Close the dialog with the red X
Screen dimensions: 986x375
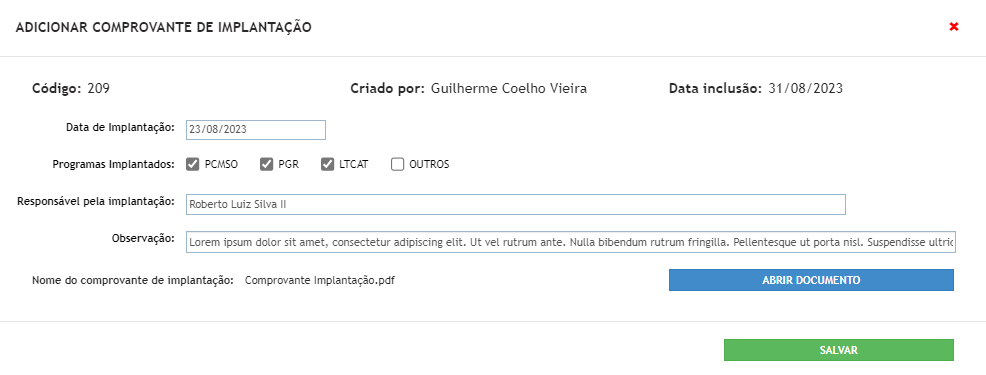954,27
